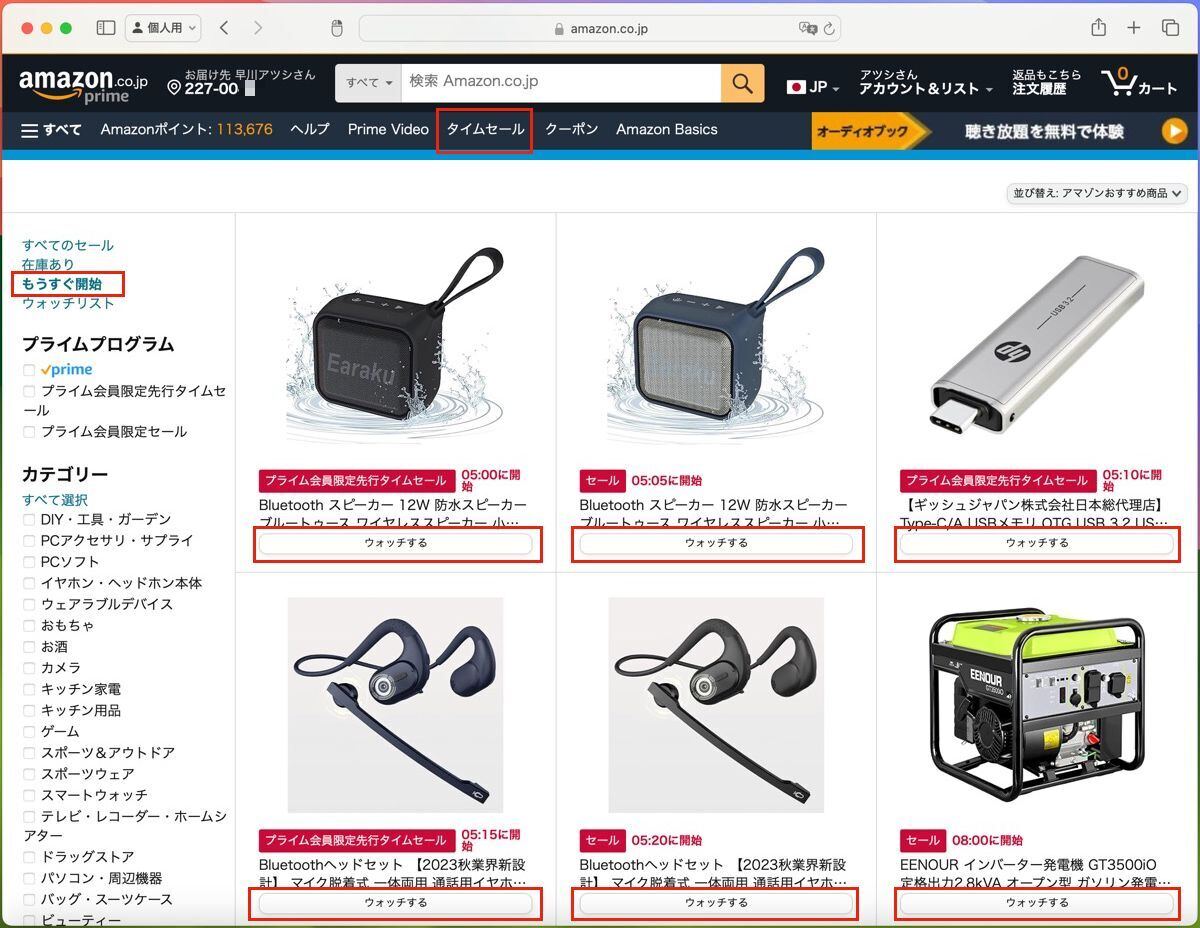
Task: Click ウォッチする under the HP USB memory
Action: (1037, 543)
